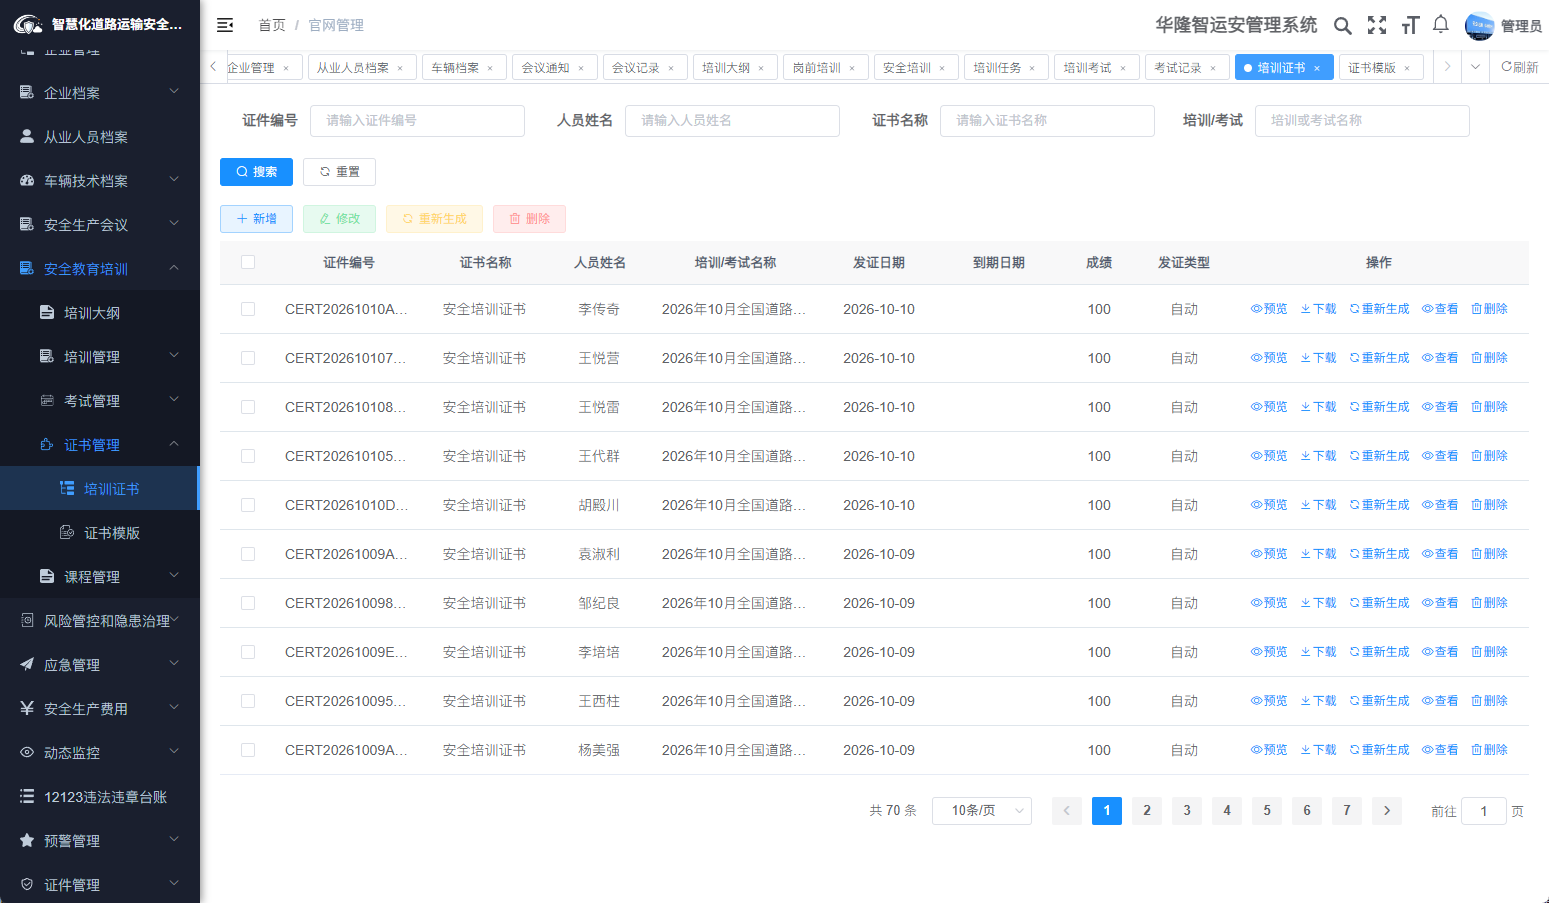Screen dimensions: 1549x903
Task: Tick the checkbox for 李传奇's row
Action: tap(248, 309)
